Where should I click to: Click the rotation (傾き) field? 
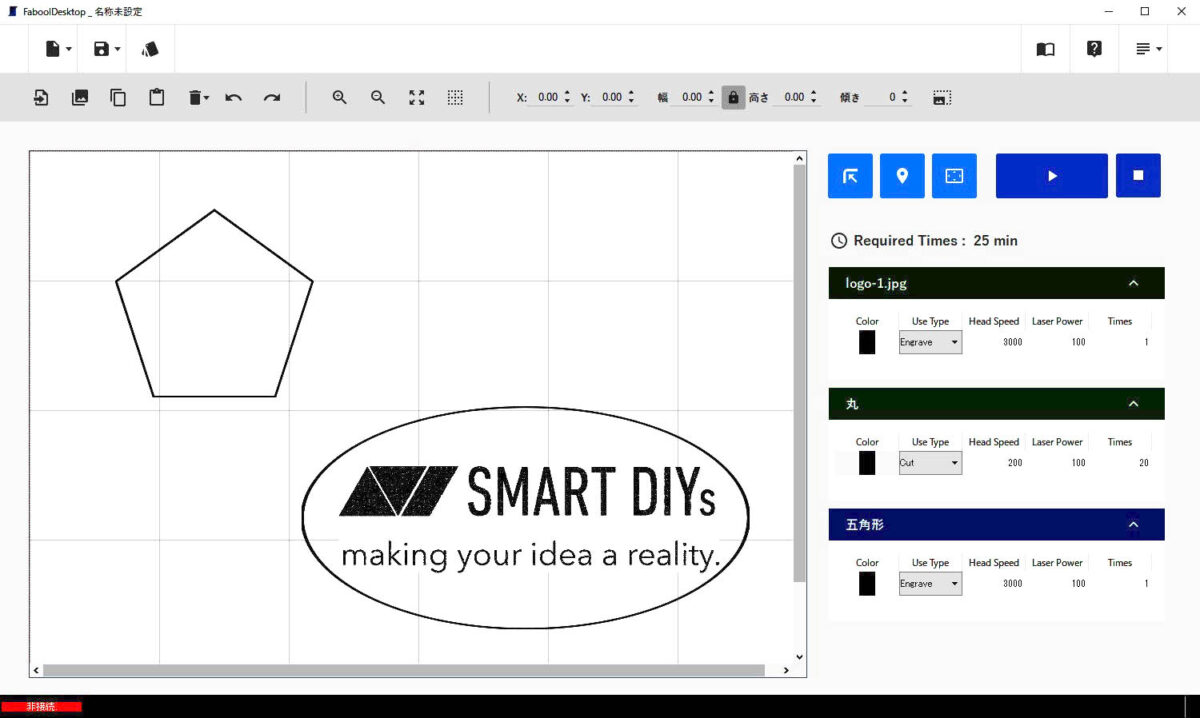coord(884,97)
